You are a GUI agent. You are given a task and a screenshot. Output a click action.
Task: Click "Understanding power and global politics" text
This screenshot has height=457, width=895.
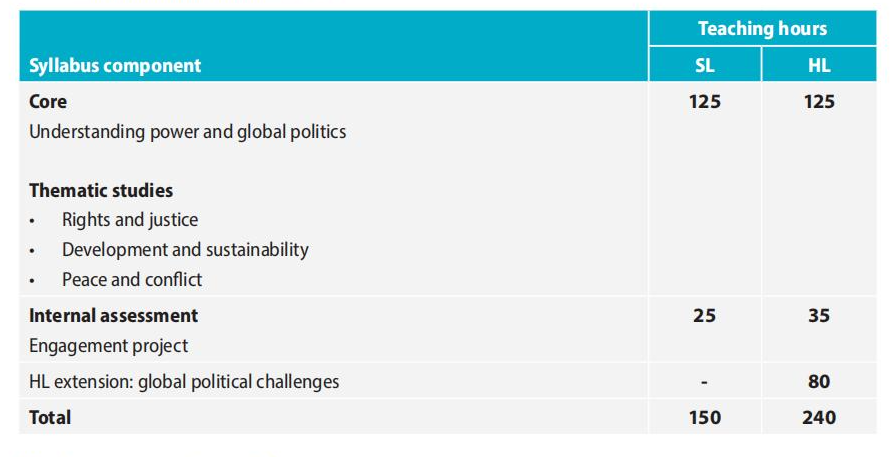188,131
